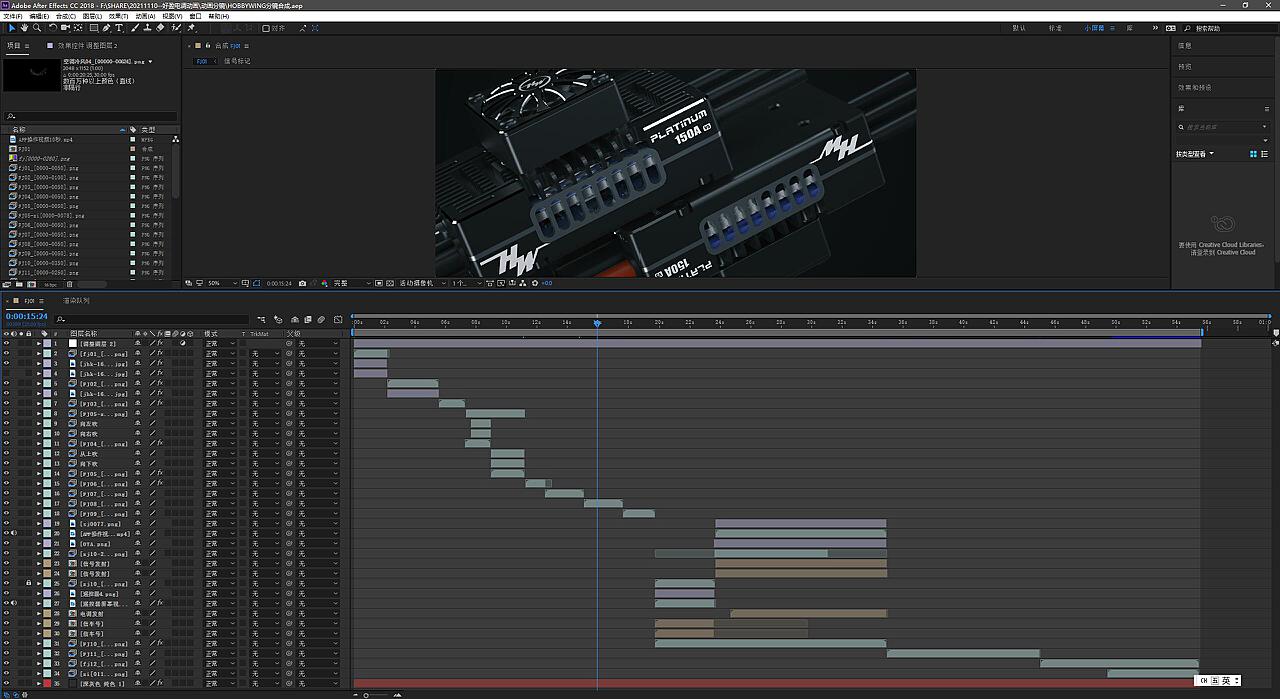Open the graph editor icon in timeline
1280x699 pixels.
click(338, 320)
